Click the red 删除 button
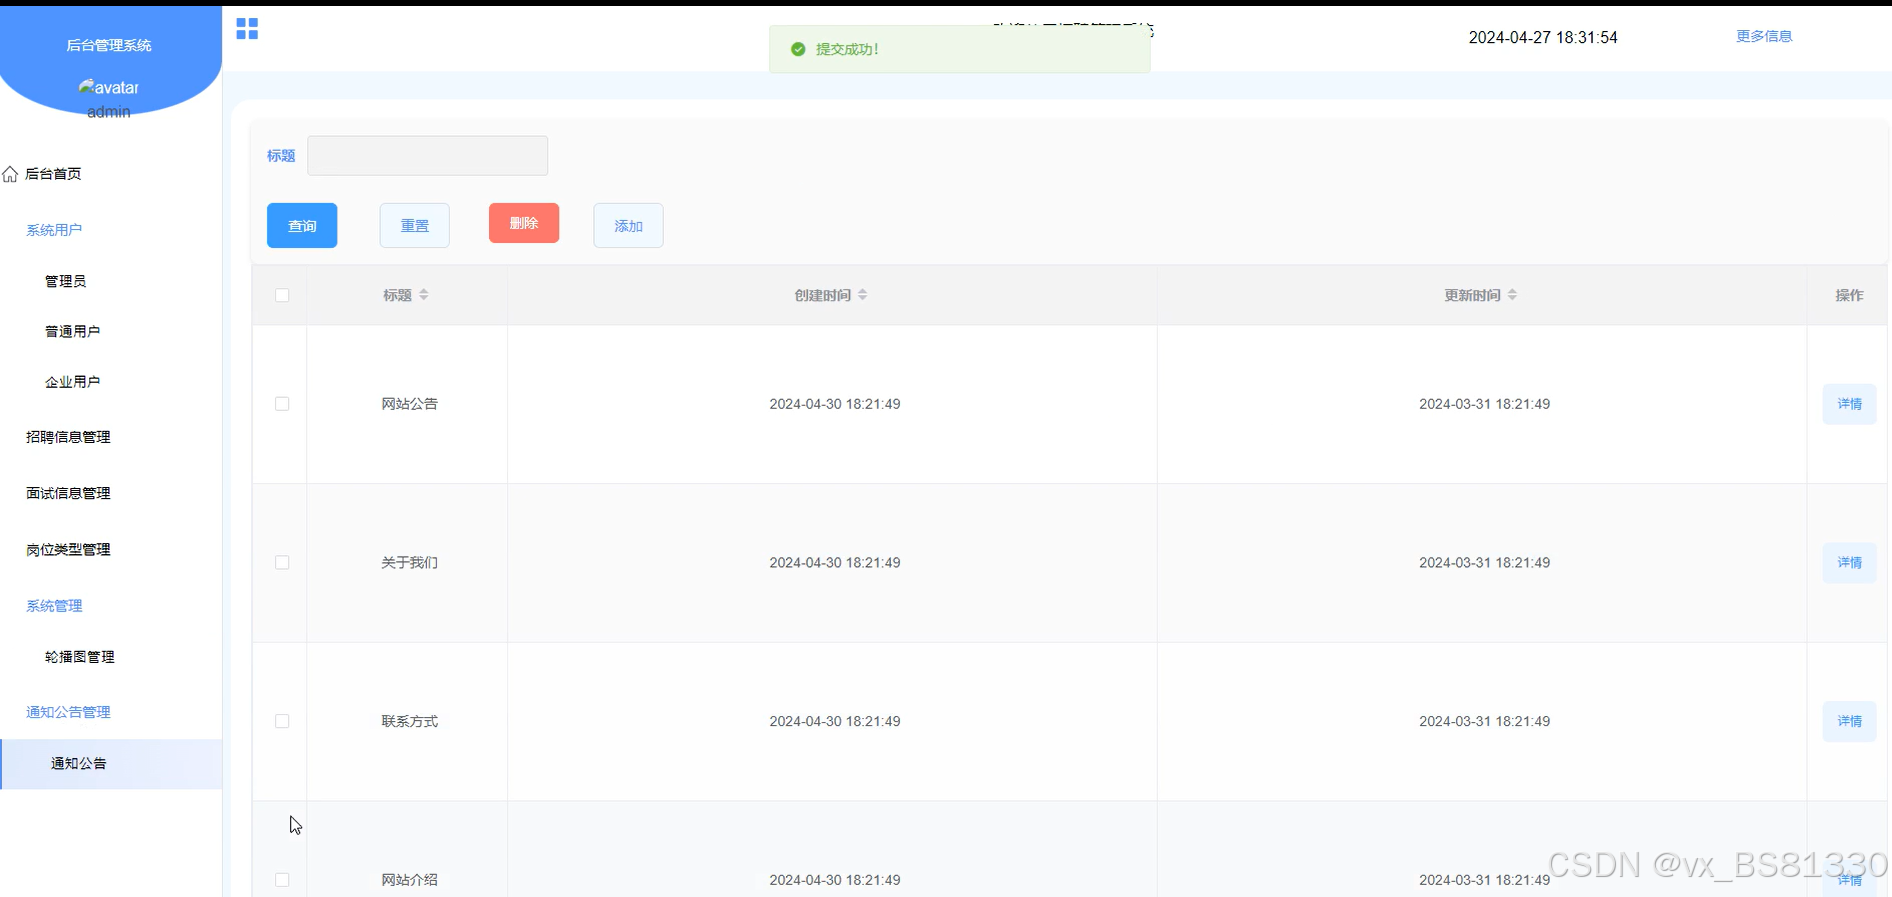1892x897 pixels. click(524, 223)
